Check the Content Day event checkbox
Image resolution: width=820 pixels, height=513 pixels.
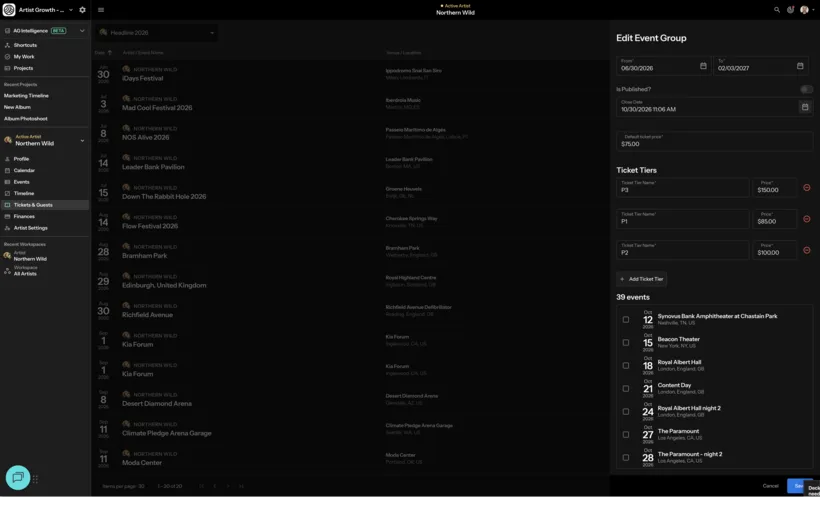click(625, 389)
